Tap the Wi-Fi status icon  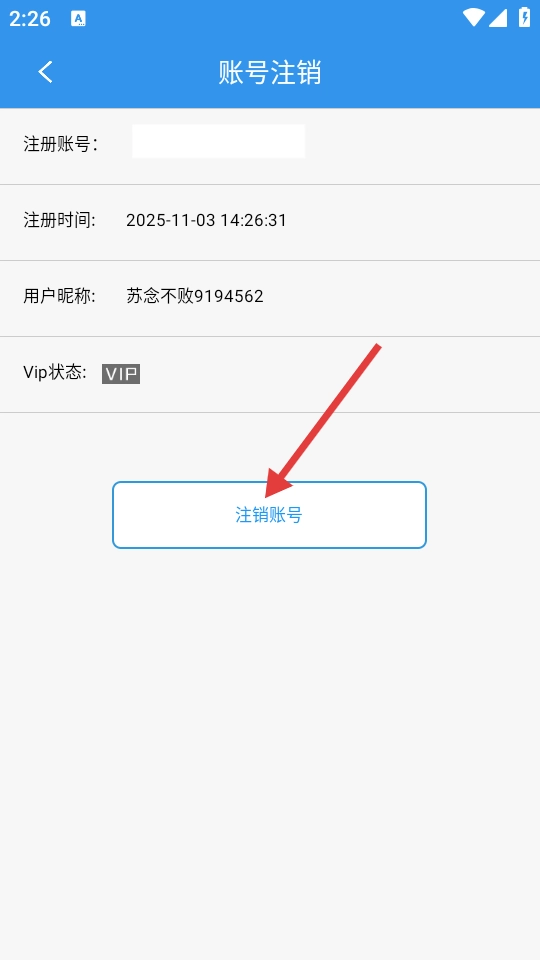pos(473,18)
